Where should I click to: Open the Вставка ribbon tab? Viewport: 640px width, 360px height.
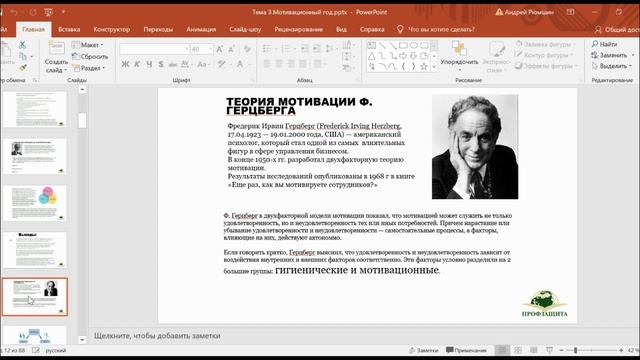click(69, 29)
